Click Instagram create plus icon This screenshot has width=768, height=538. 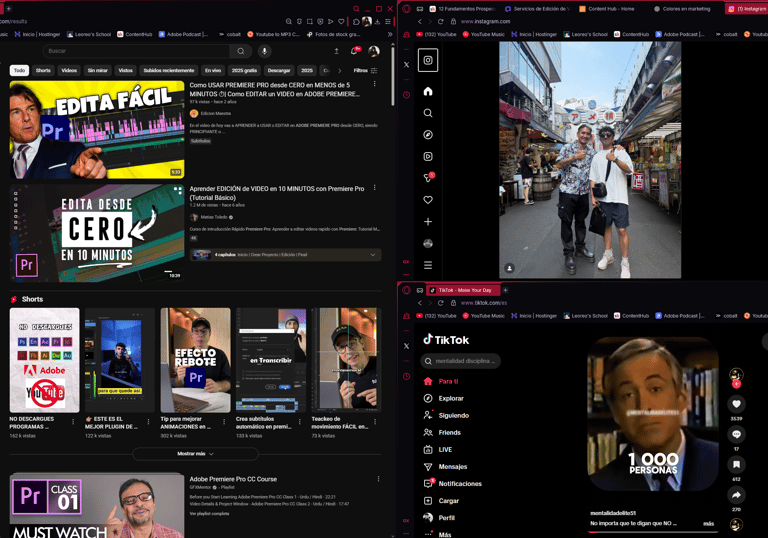(x=428, y=221)
